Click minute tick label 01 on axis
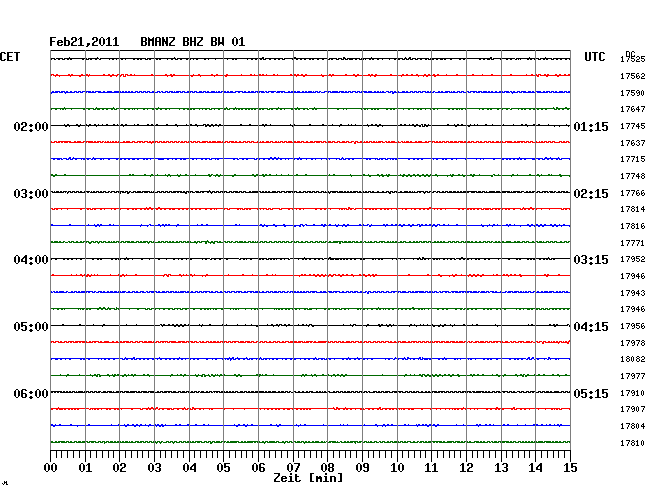Viewport: 650px width, 494px height. [85, 468]
